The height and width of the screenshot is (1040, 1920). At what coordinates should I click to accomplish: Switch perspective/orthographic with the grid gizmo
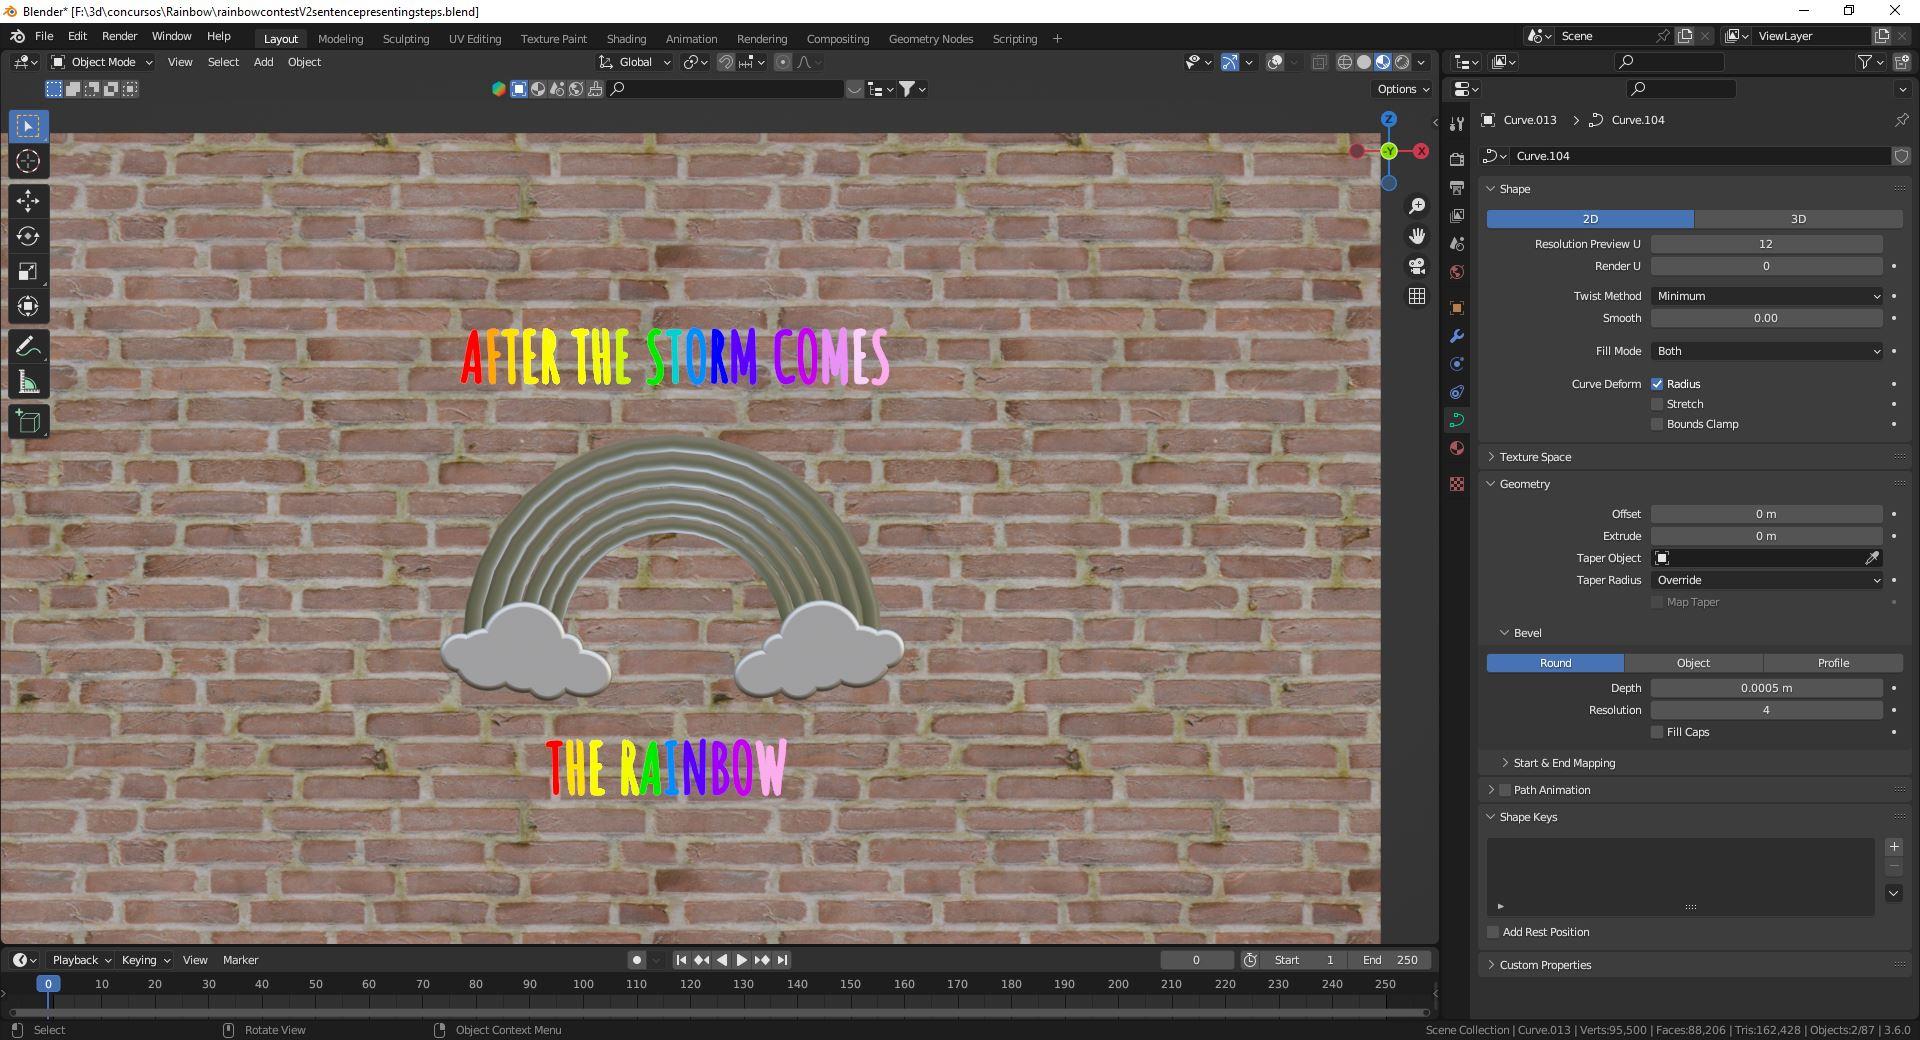click(x=1417, y=296)
